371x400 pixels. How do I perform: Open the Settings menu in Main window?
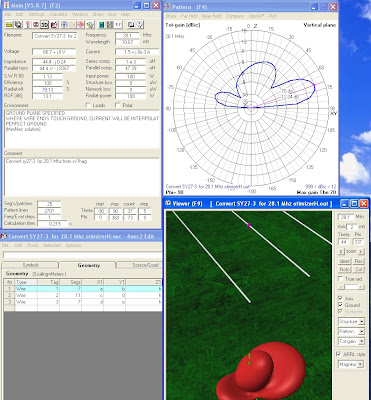click(x=36, y=14)
